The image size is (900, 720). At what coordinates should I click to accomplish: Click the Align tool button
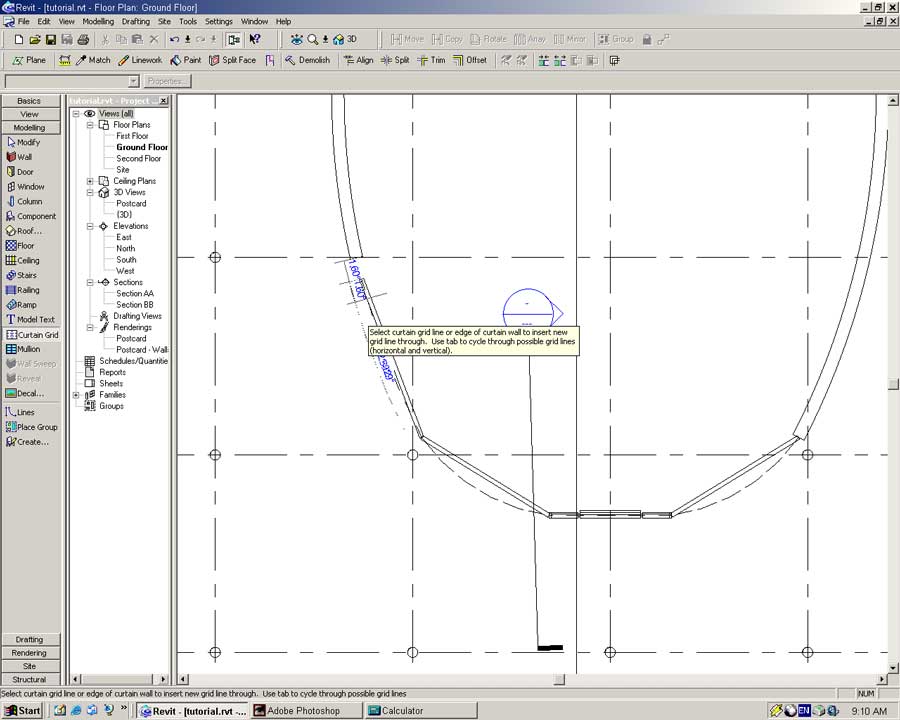click(358, 60)
